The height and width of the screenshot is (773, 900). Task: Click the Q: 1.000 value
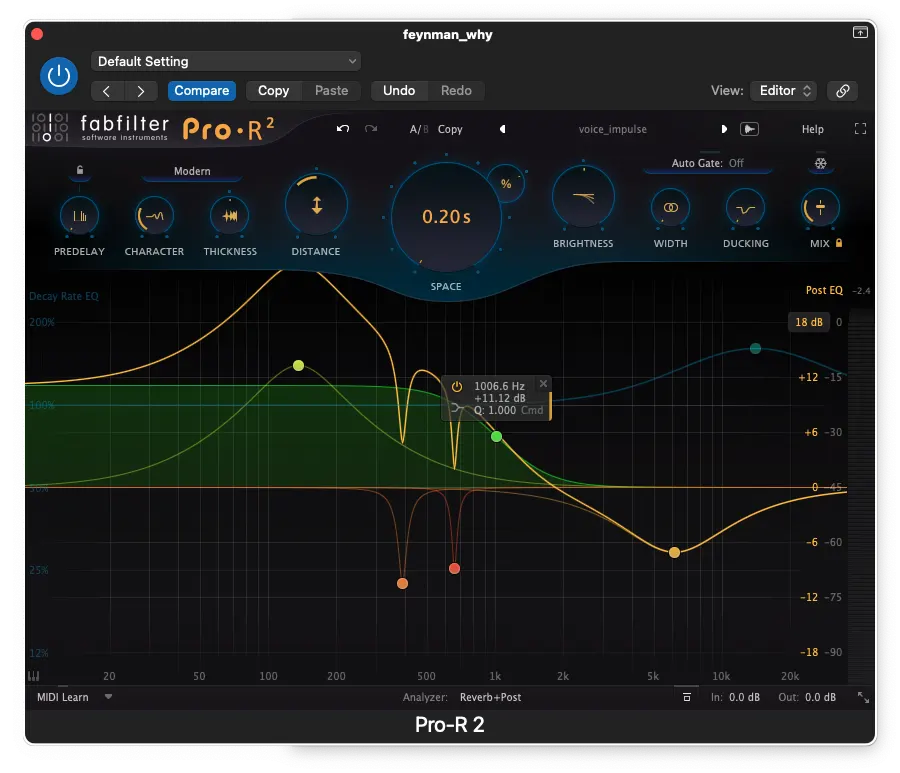pos(495,410)
